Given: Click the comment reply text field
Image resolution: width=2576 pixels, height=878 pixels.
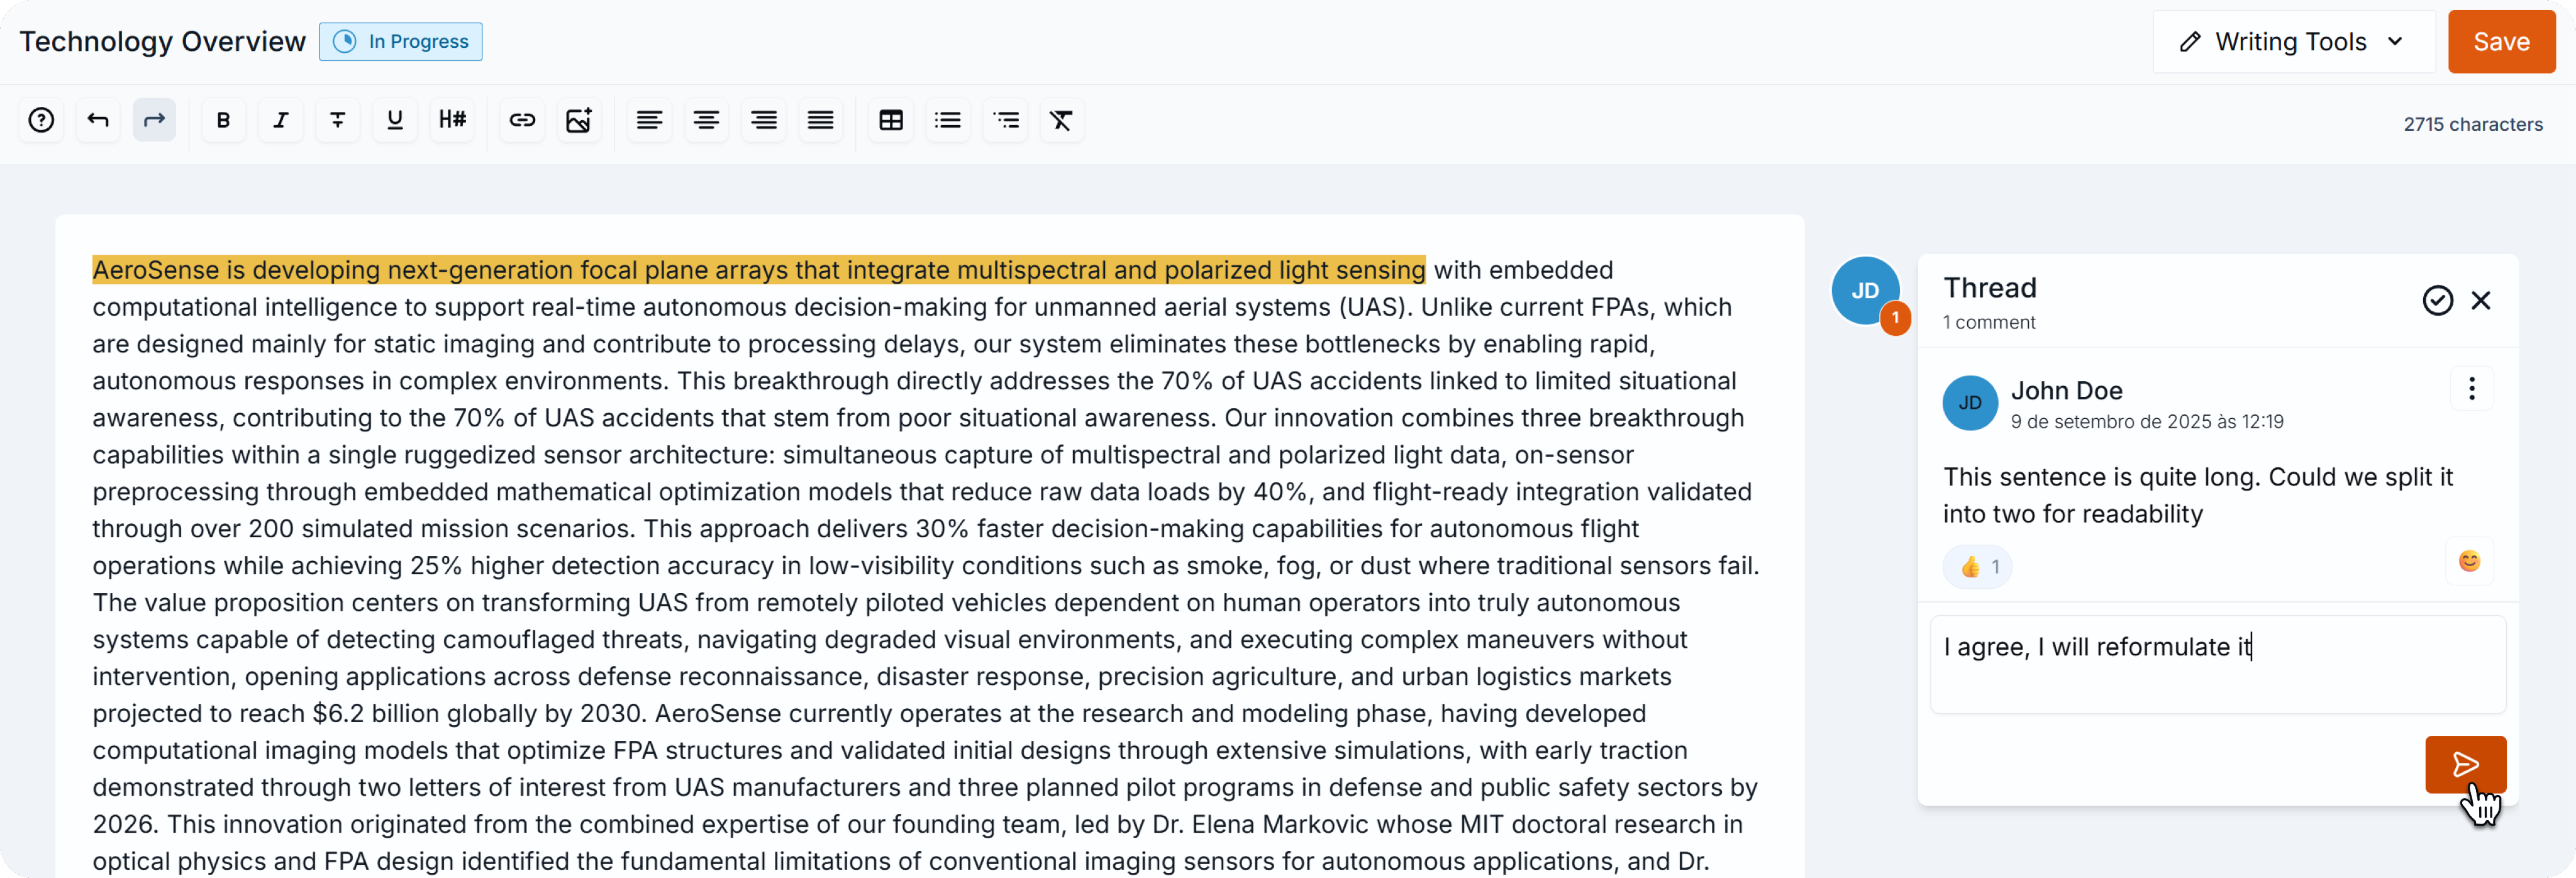Looking at the screenshot, I should click(x=2217, y=665).
